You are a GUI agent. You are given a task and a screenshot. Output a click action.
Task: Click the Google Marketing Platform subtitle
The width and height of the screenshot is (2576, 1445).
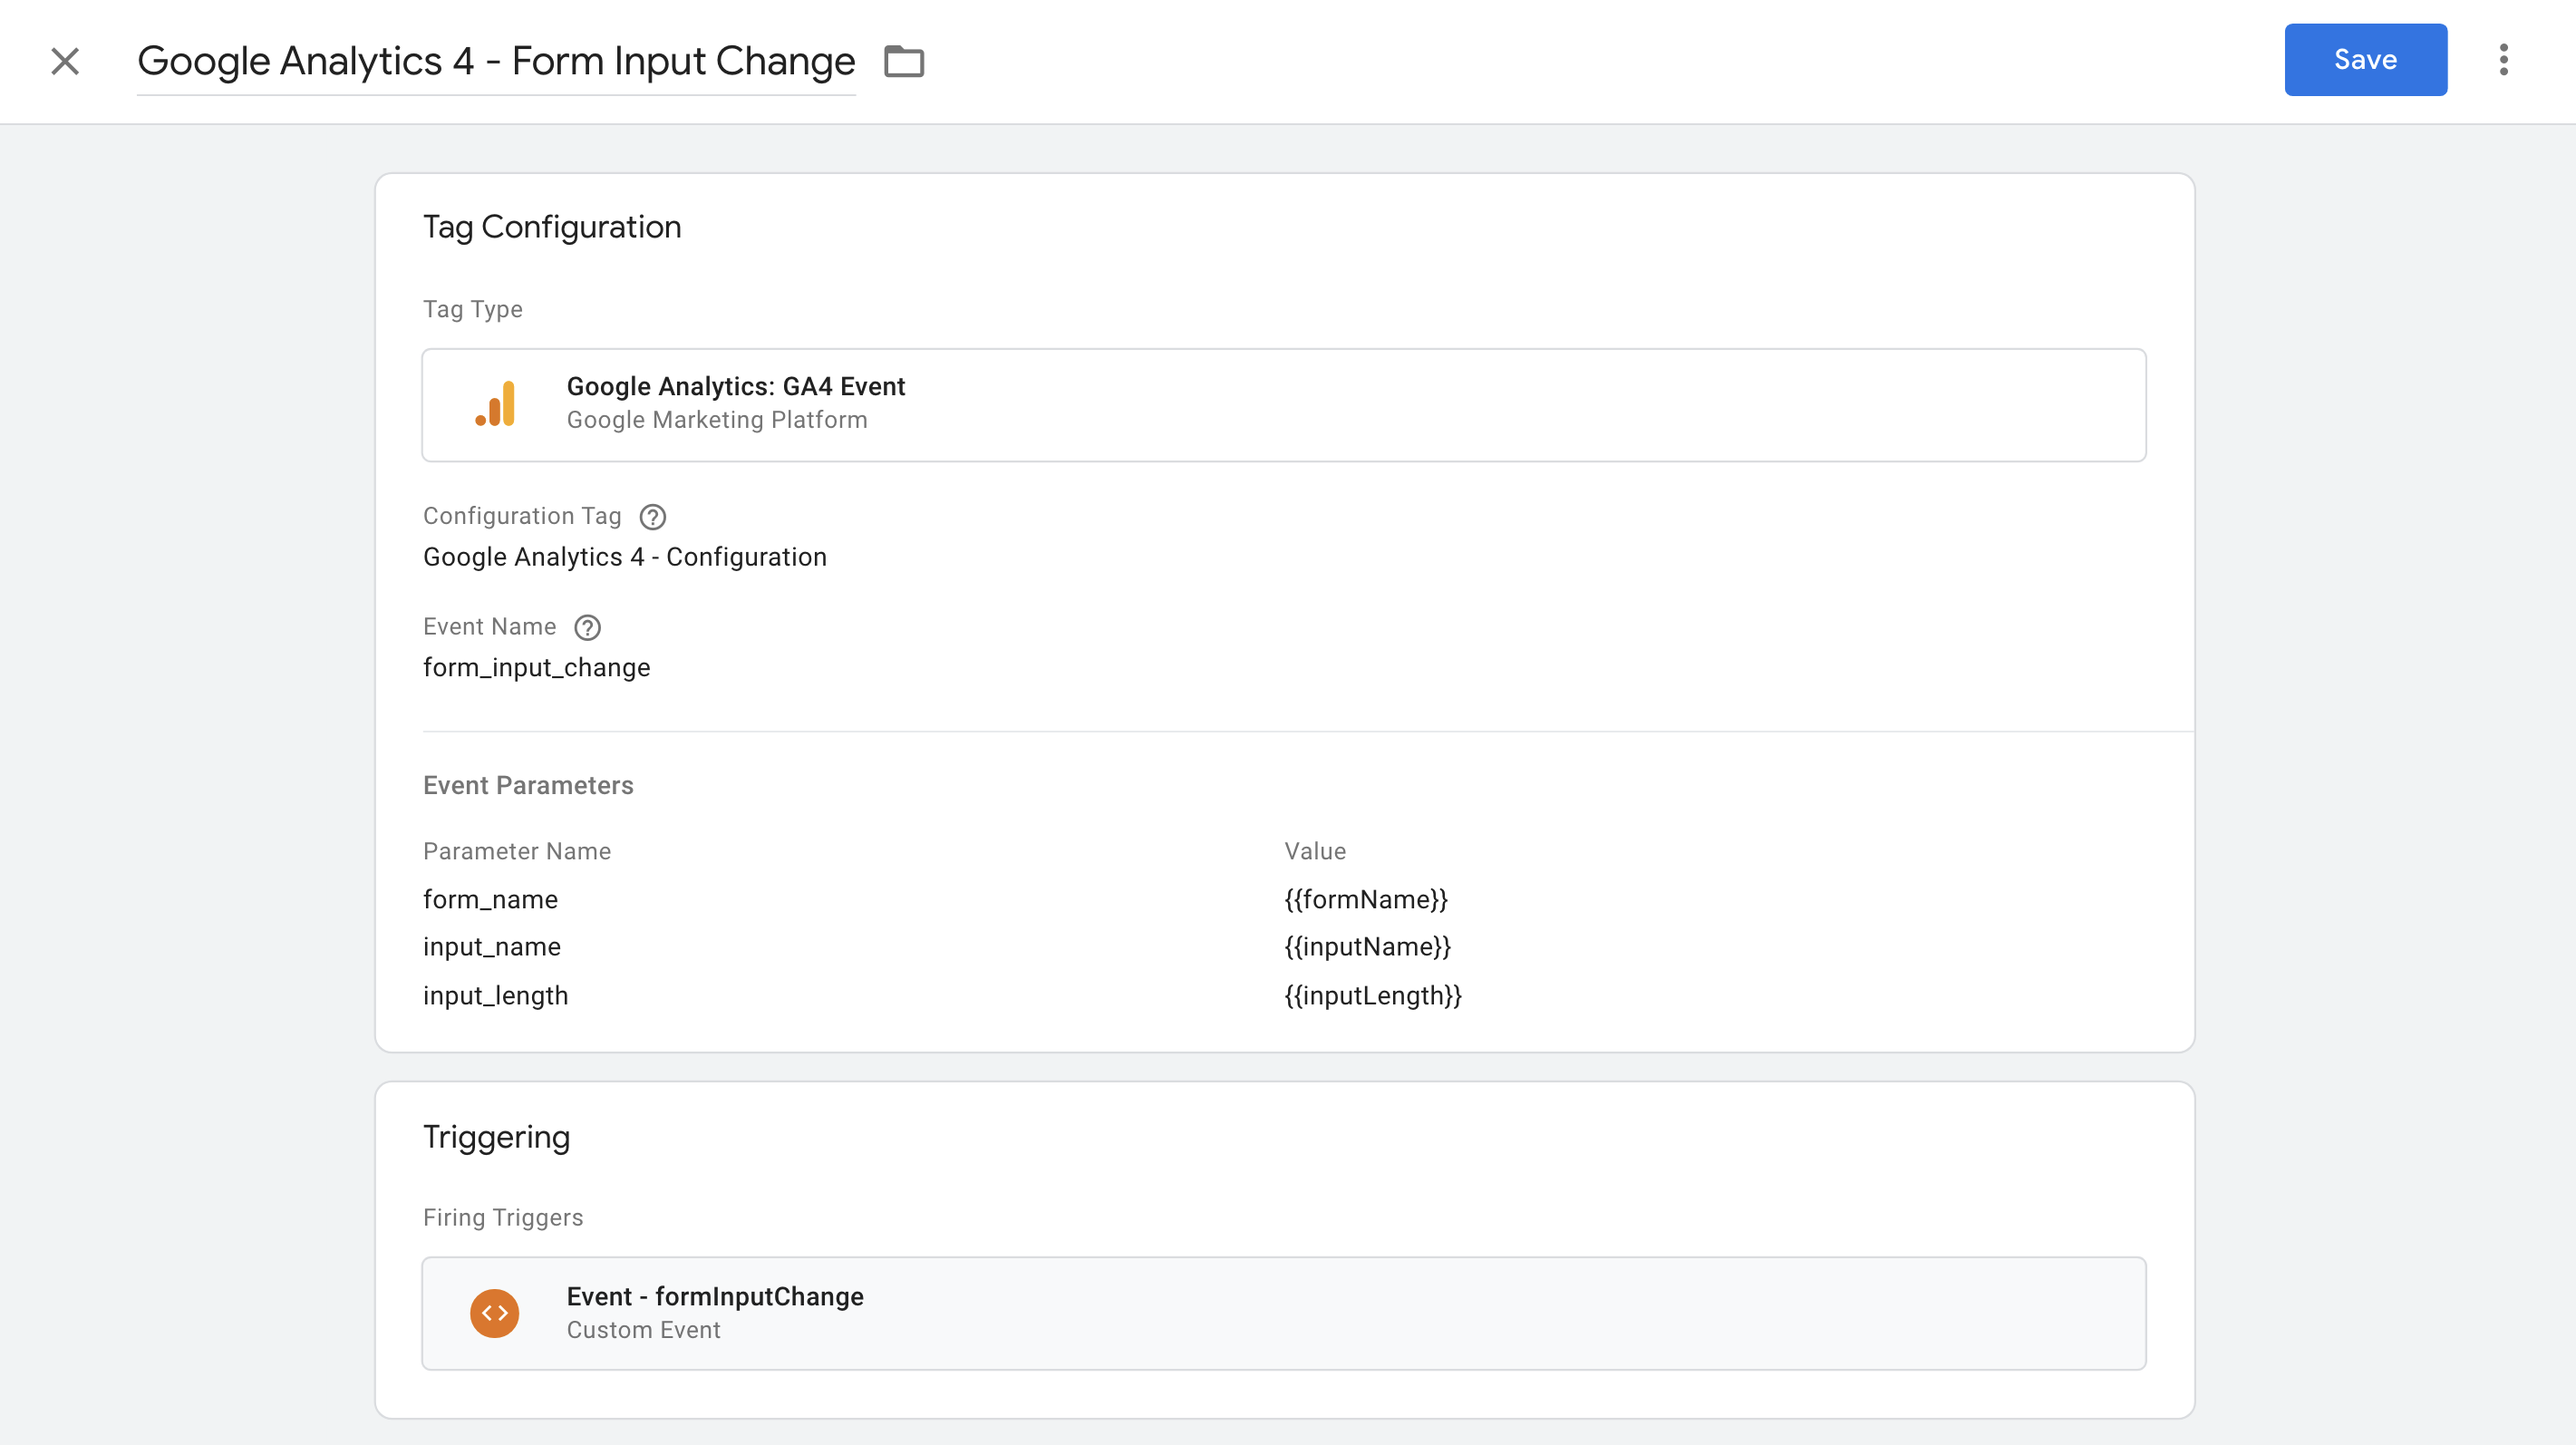coord(717,421)
